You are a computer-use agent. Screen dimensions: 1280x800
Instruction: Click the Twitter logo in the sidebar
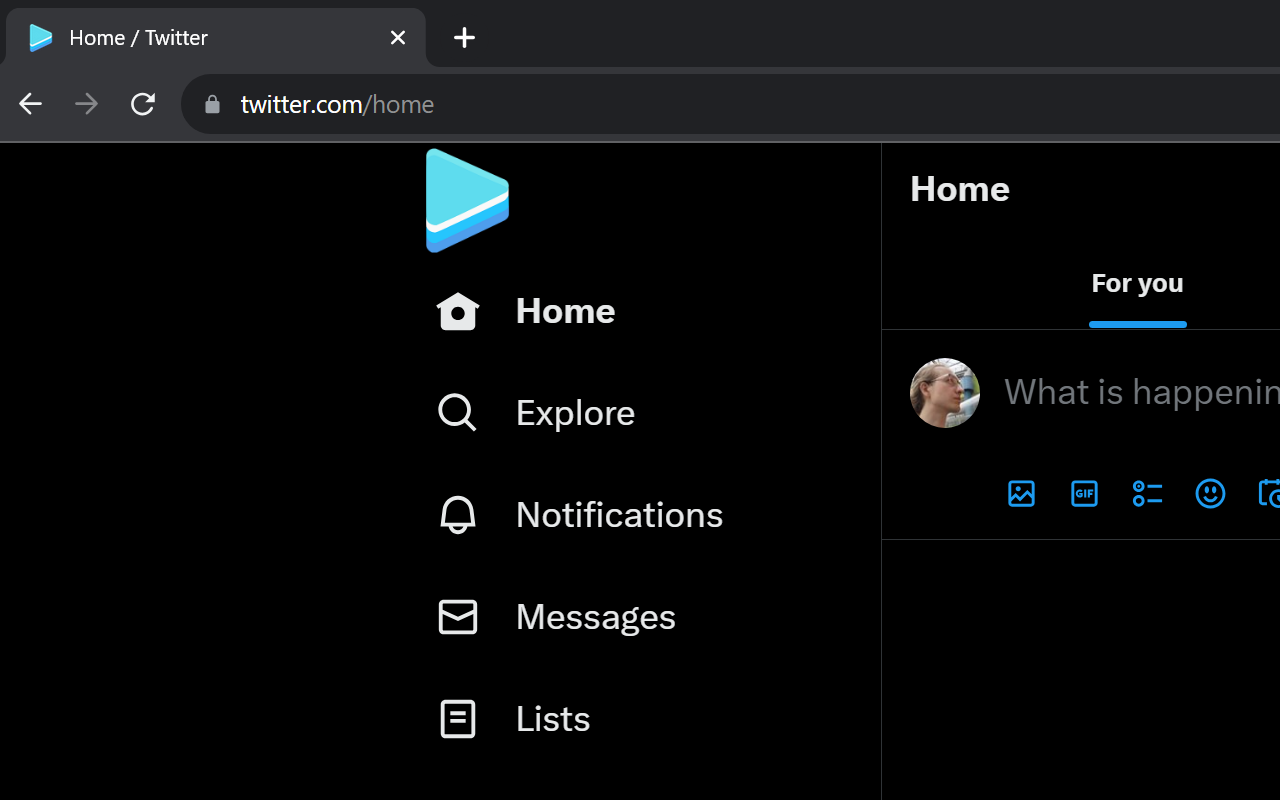point(467,200)
